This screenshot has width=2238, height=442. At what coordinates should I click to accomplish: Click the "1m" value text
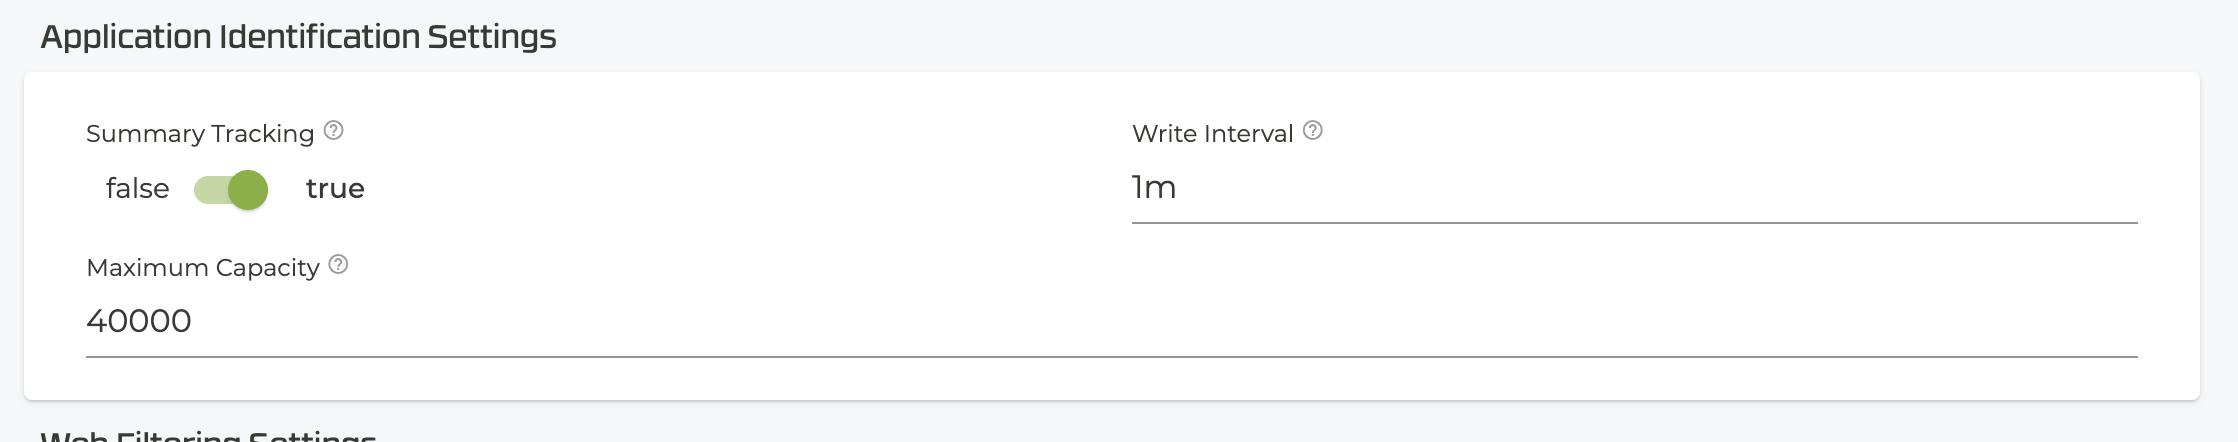[1154, 188]
